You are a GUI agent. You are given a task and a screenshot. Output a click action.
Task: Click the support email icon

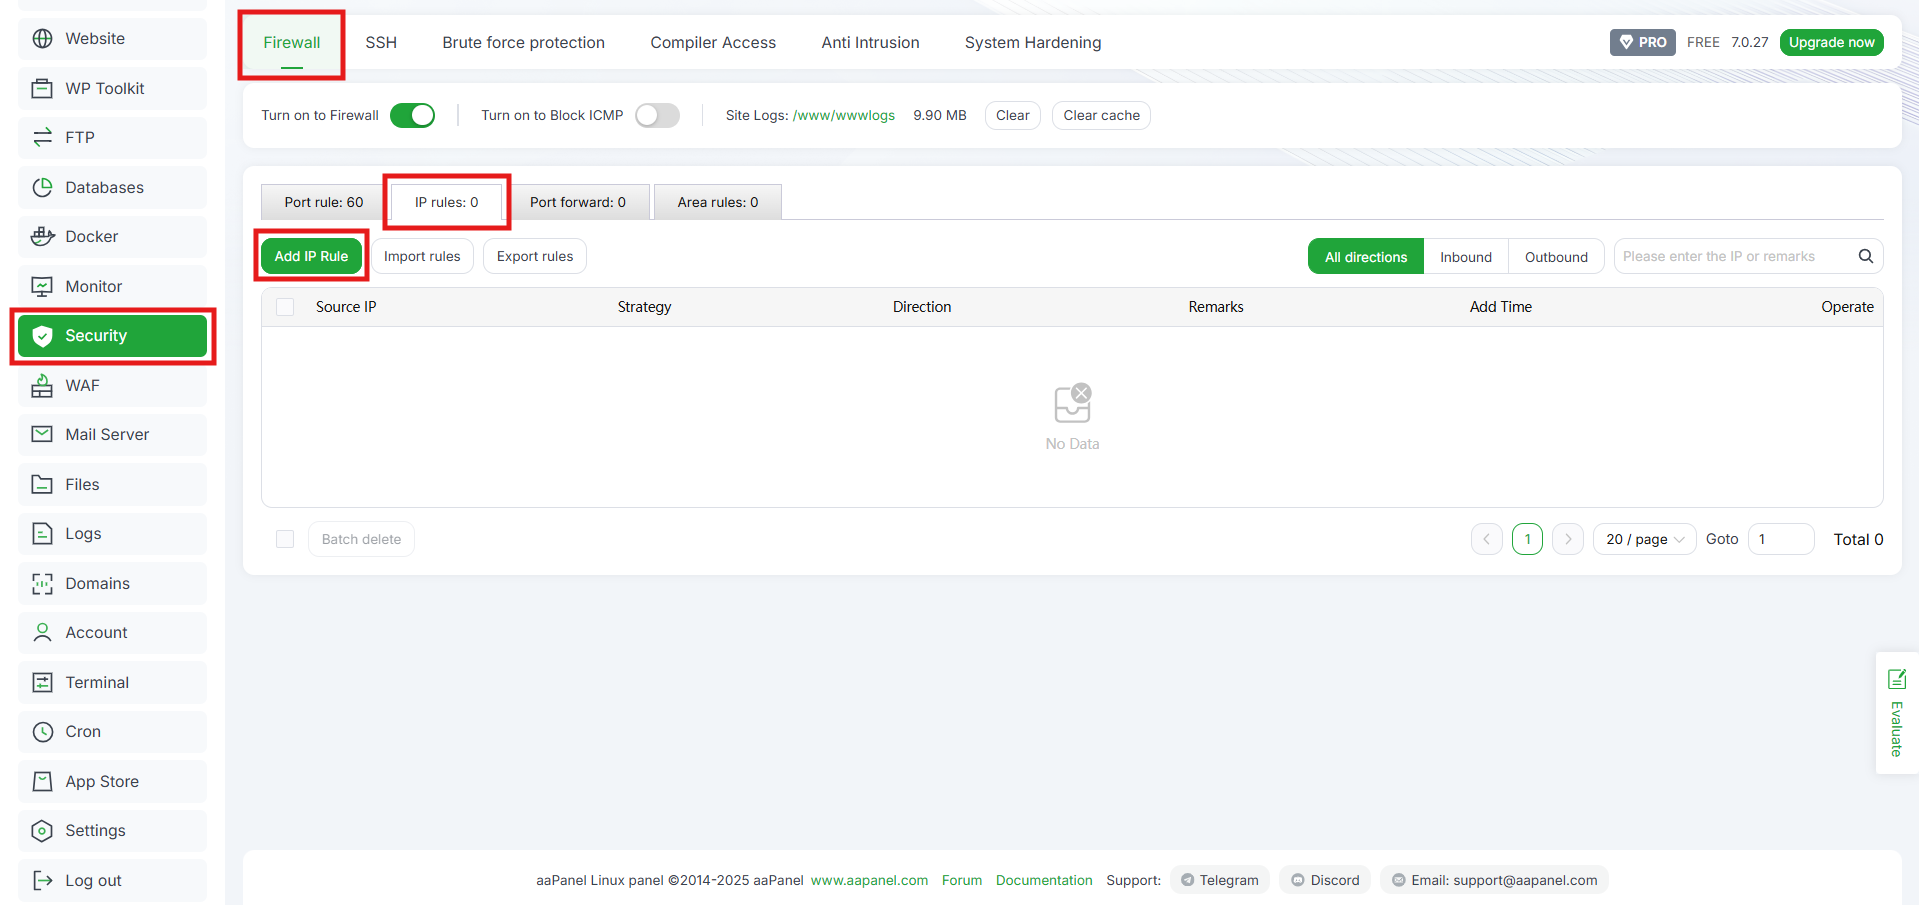tap(1398, 880)
